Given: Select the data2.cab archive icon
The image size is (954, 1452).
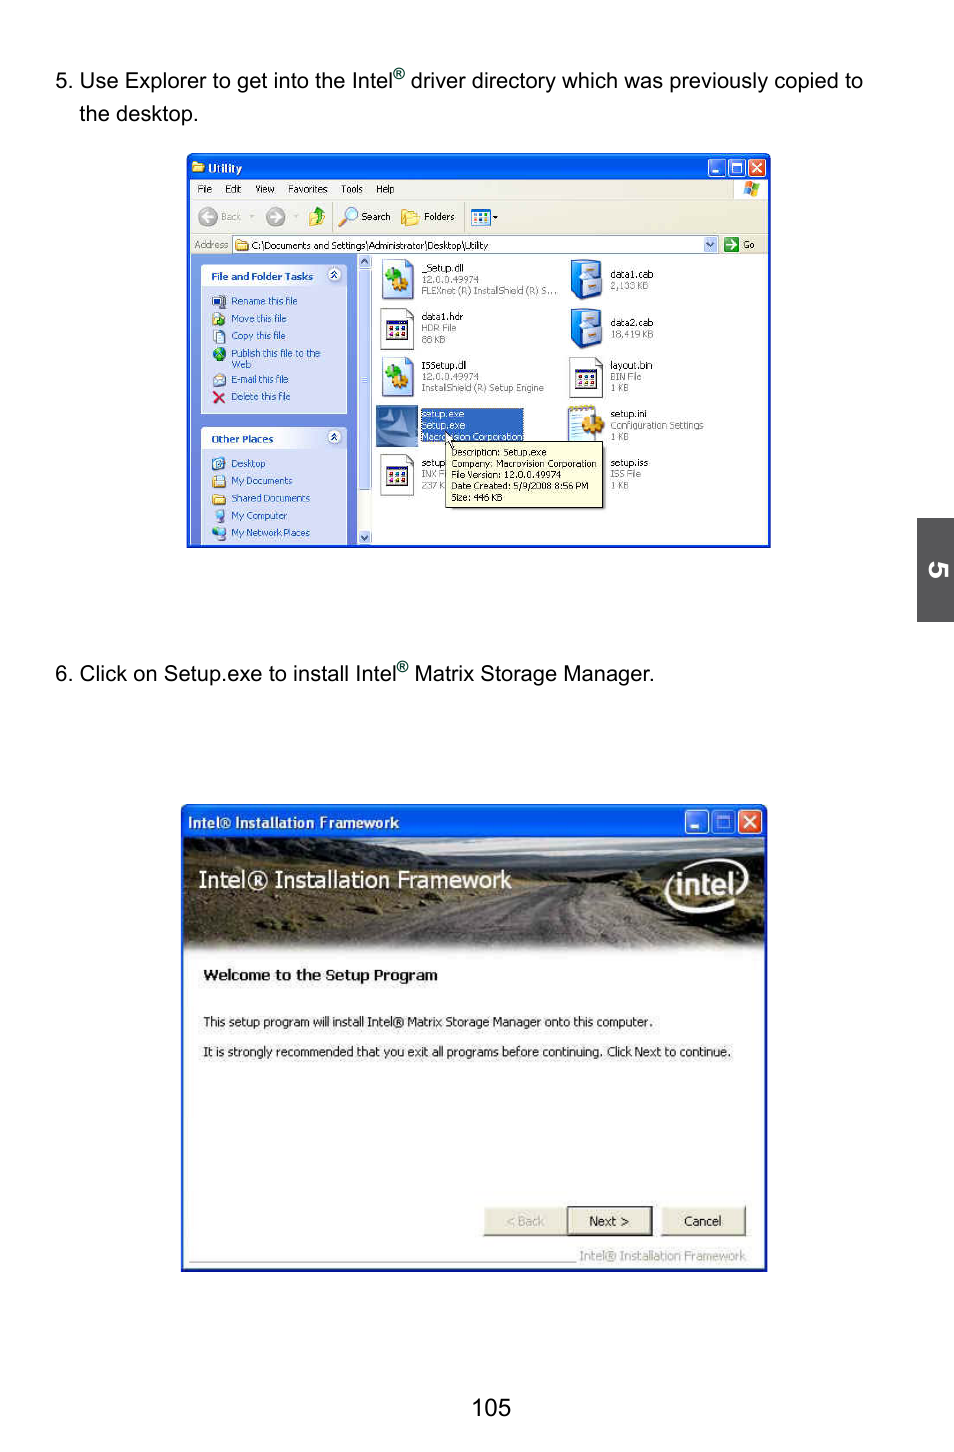Looking at the screenshot, I should (586, 328).
